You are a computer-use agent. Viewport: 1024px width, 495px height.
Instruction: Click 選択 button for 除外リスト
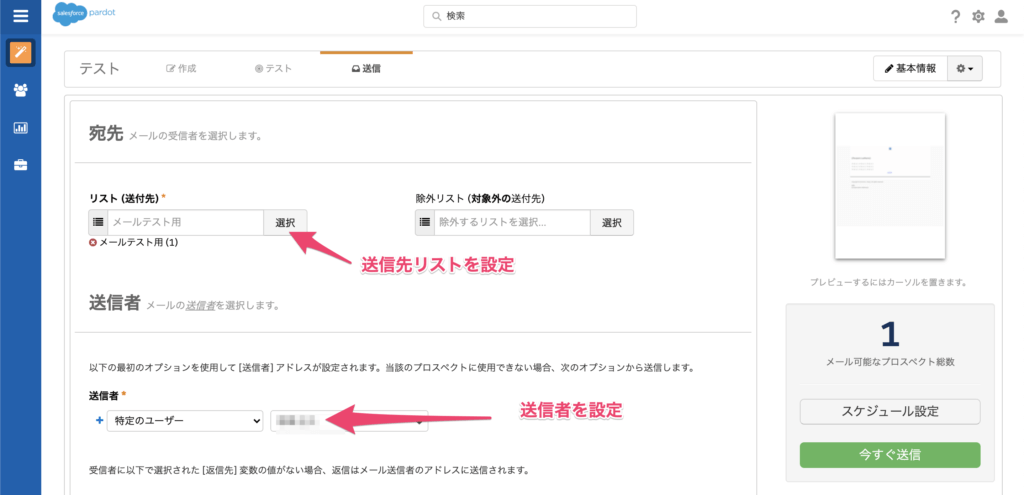[x=612, y=223]
